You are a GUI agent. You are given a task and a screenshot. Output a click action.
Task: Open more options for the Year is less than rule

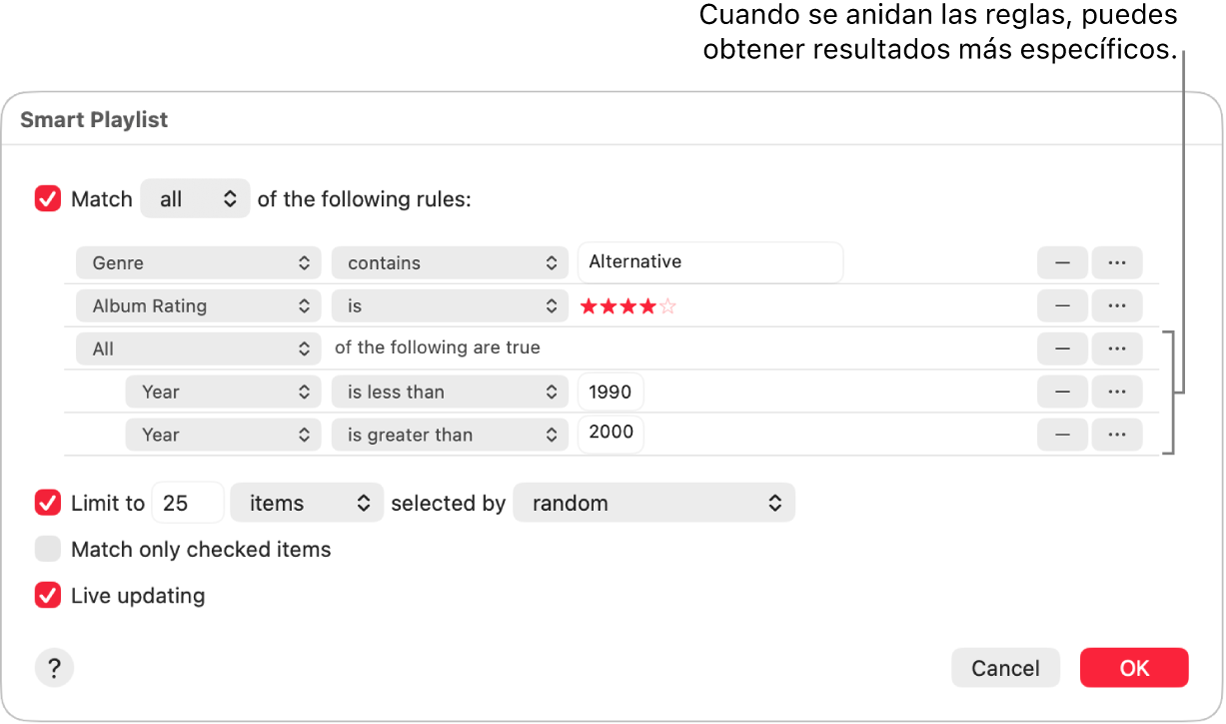click(1117, 391)
